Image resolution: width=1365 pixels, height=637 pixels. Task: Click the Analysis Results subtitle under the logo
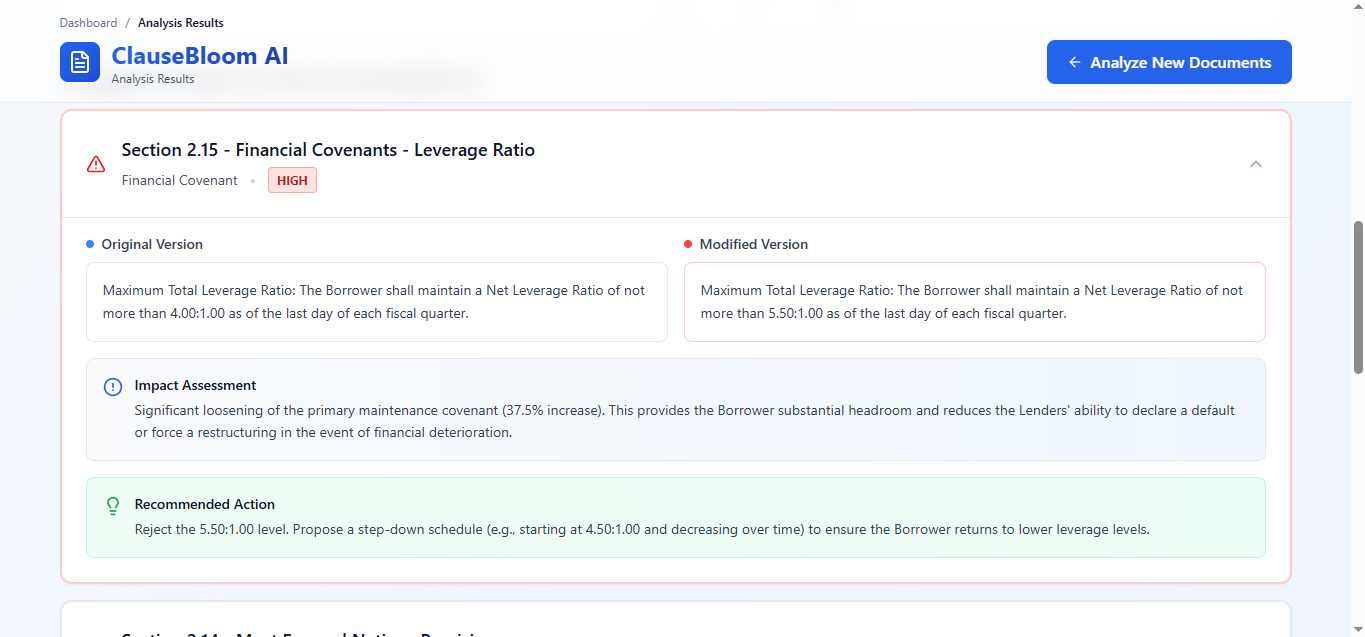(153, 79)
